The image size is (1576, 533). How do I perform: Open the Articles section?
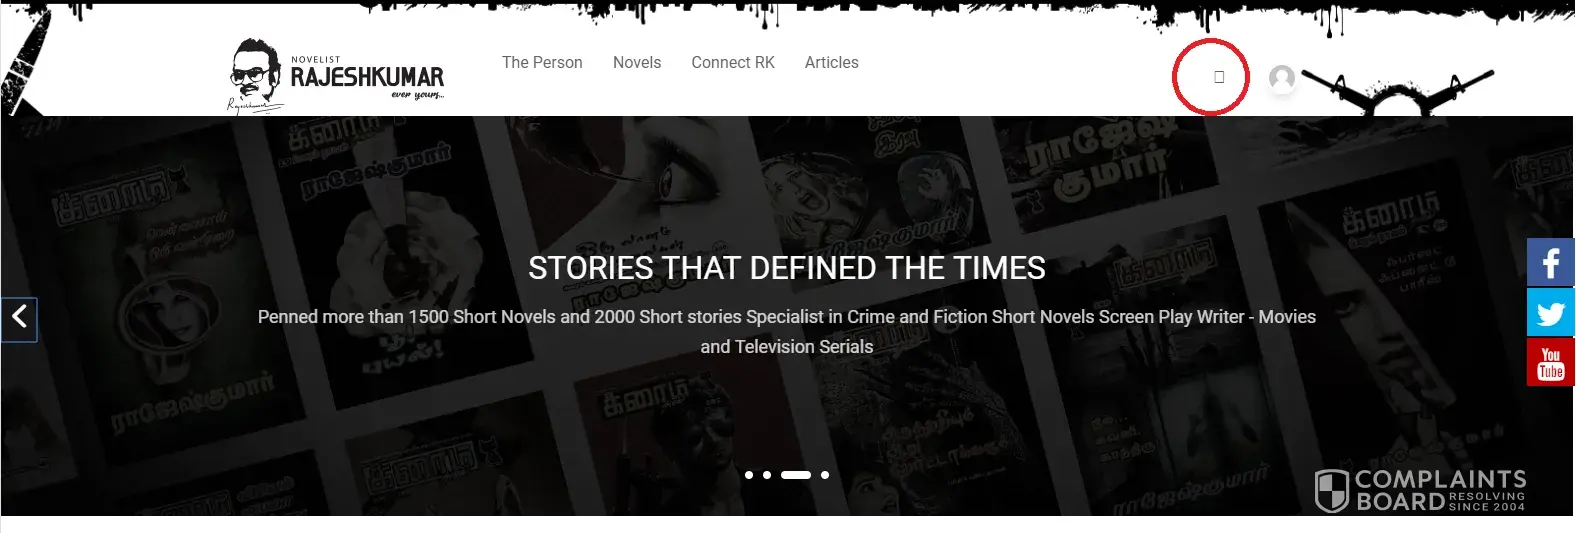[x=832, y=62]
